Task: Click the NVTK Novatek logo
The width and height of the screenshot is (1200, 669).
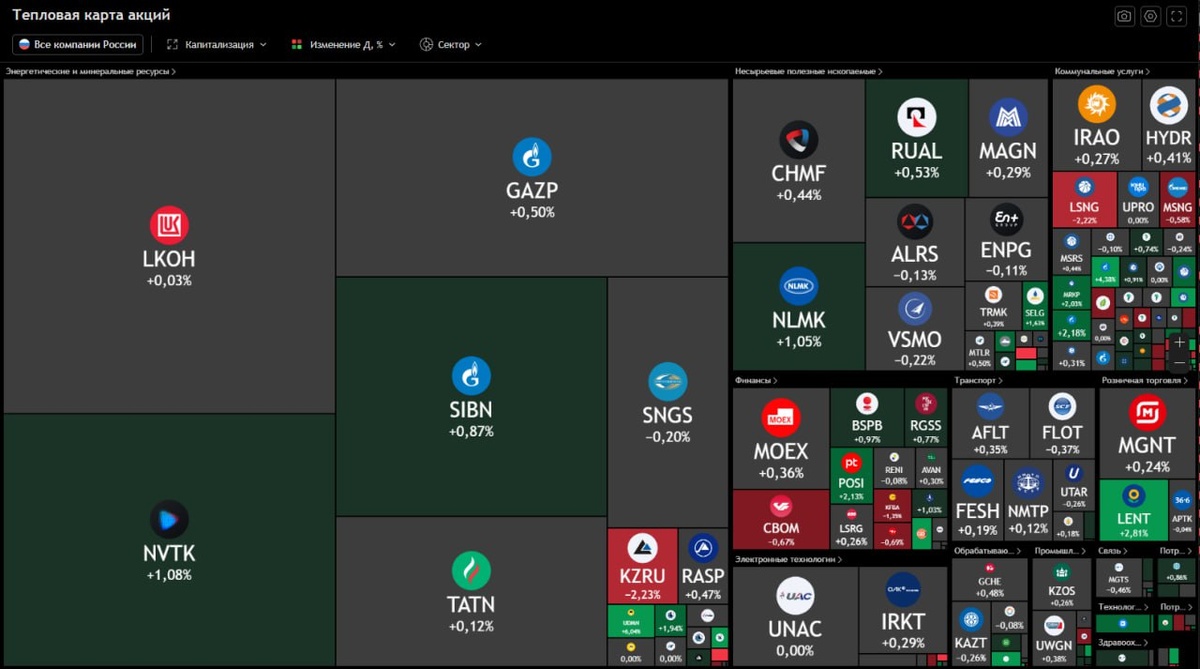Action: pos(169,520)
